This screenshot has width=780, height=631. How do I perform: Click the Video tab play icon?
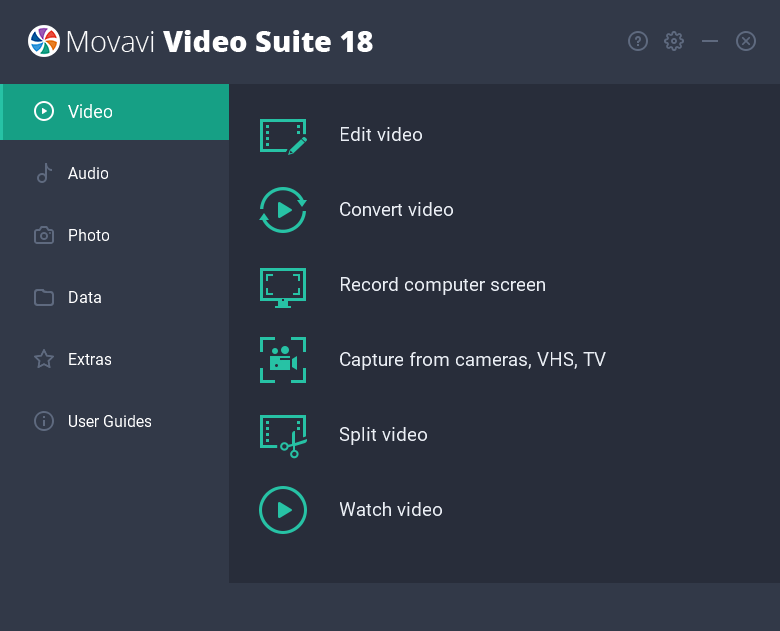point(44,111)
